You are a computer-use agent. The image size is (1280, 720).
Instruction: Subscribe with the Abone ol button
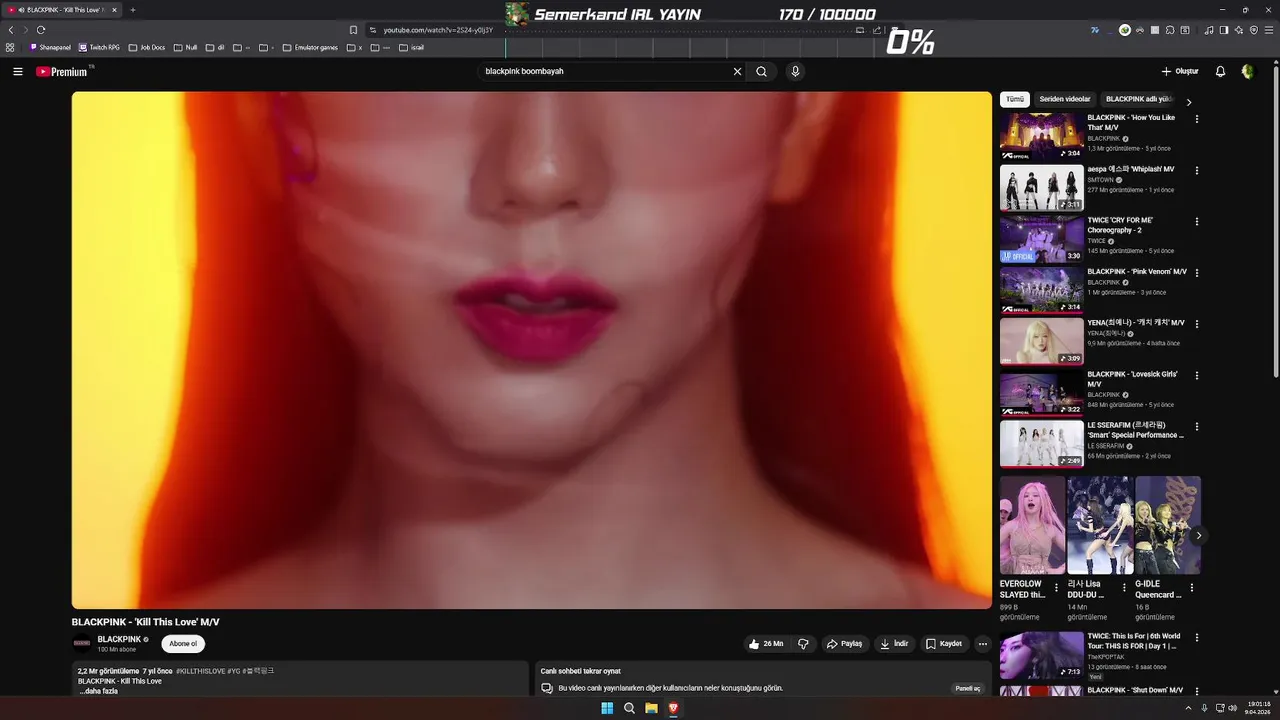[183, 644]
